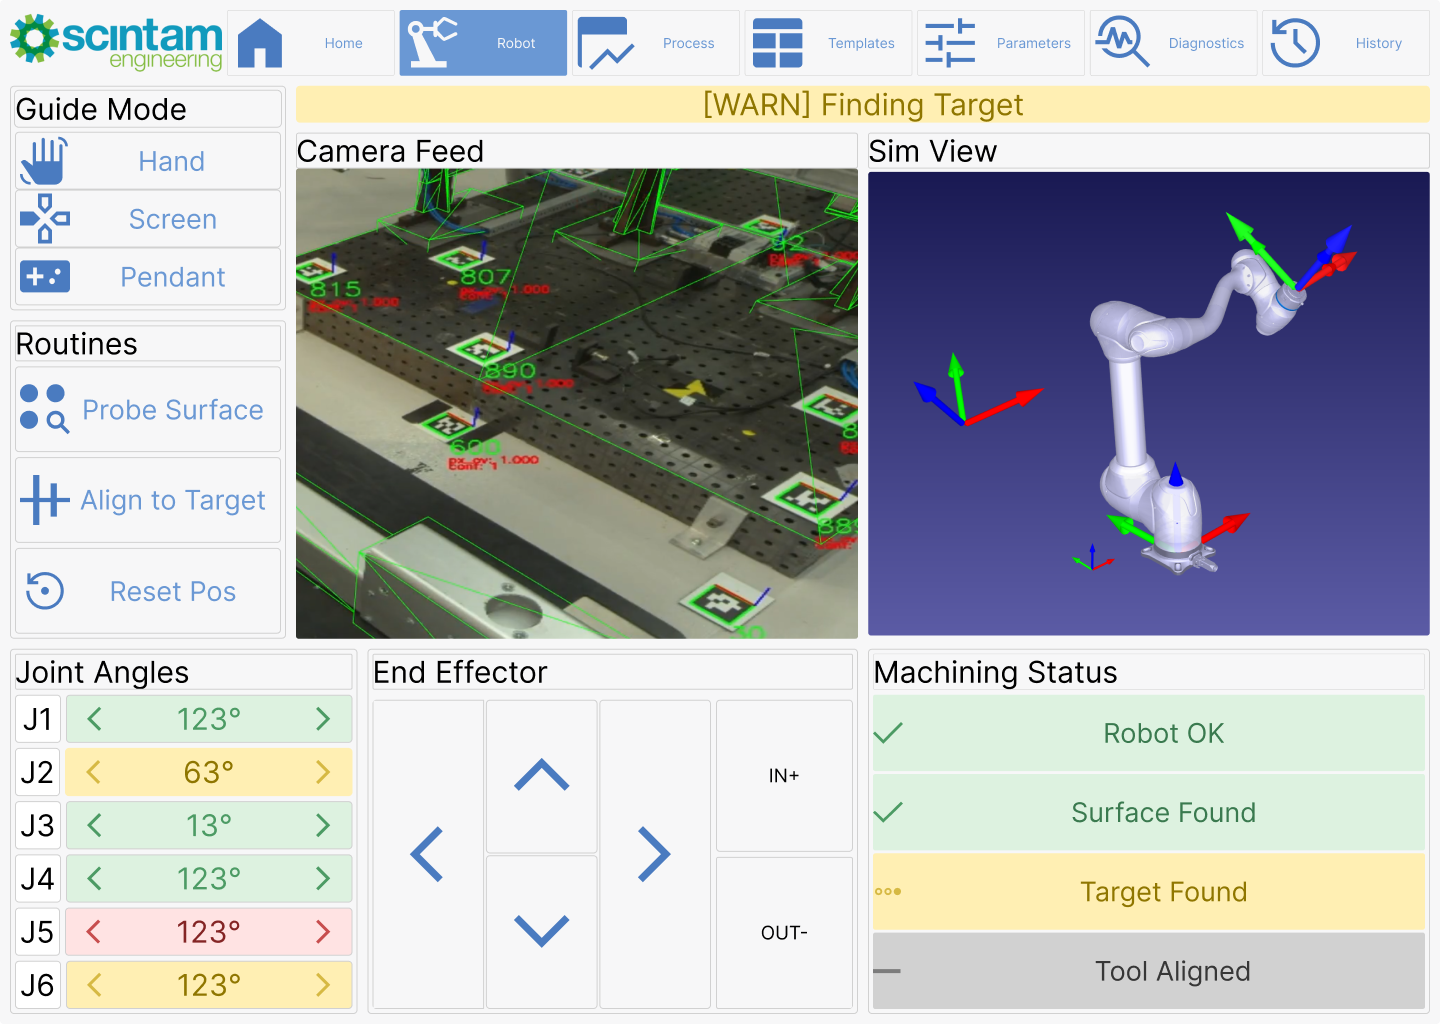1440x1024 pixels.
Task: Click the Templates grid icon
Action: pyautogui.click(x=777, y=44)
